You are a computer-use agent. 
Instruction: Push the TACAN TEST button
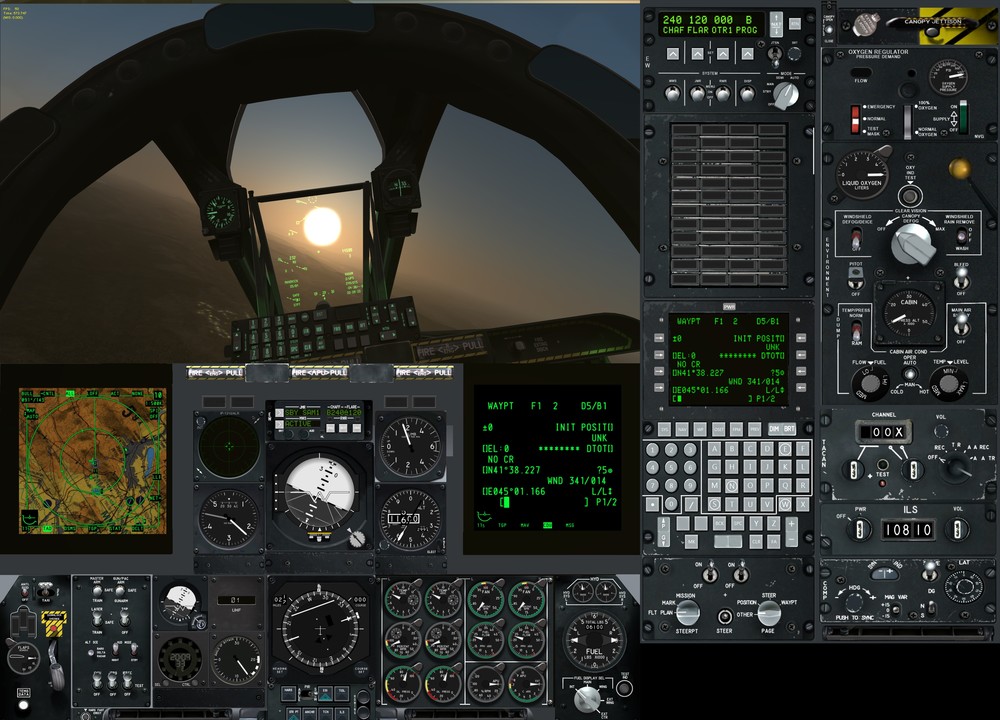point(883,464)
